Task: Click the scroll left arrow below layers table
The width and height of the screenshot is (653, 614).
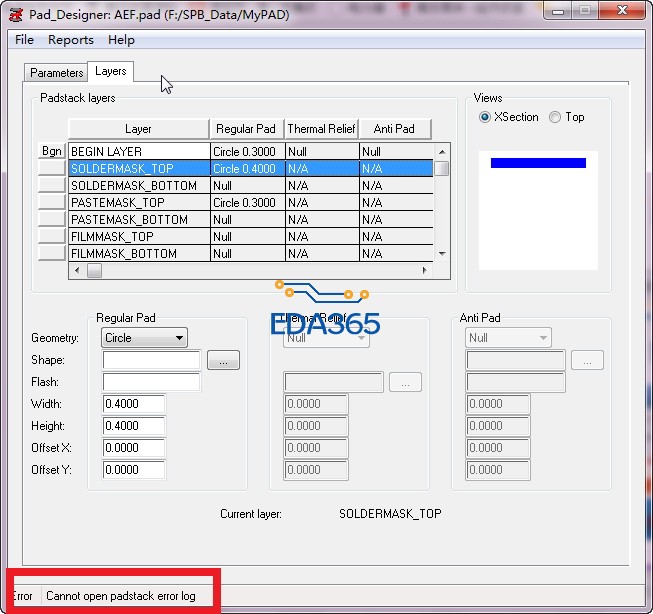Action: [x=77, y=270]
